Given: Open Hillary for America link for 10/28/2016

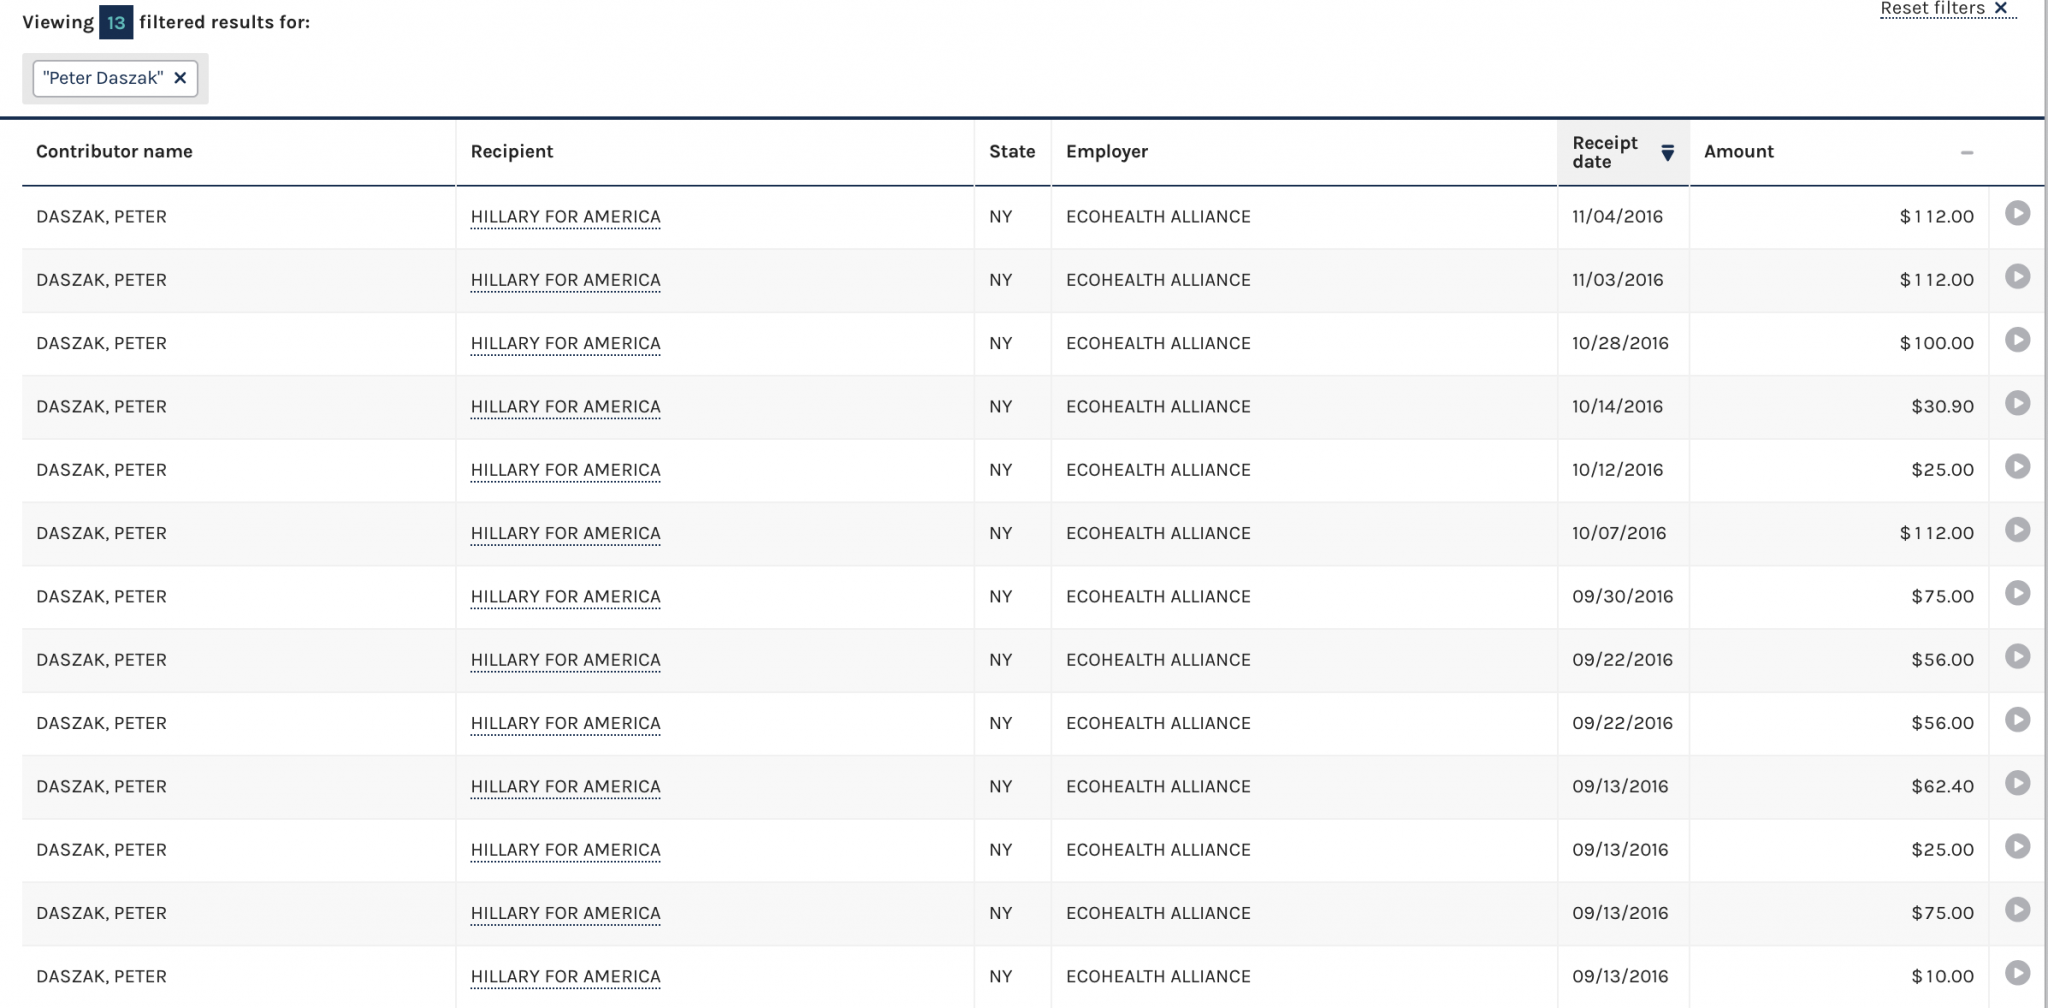Looking at the screenshot, I should 565,344.
